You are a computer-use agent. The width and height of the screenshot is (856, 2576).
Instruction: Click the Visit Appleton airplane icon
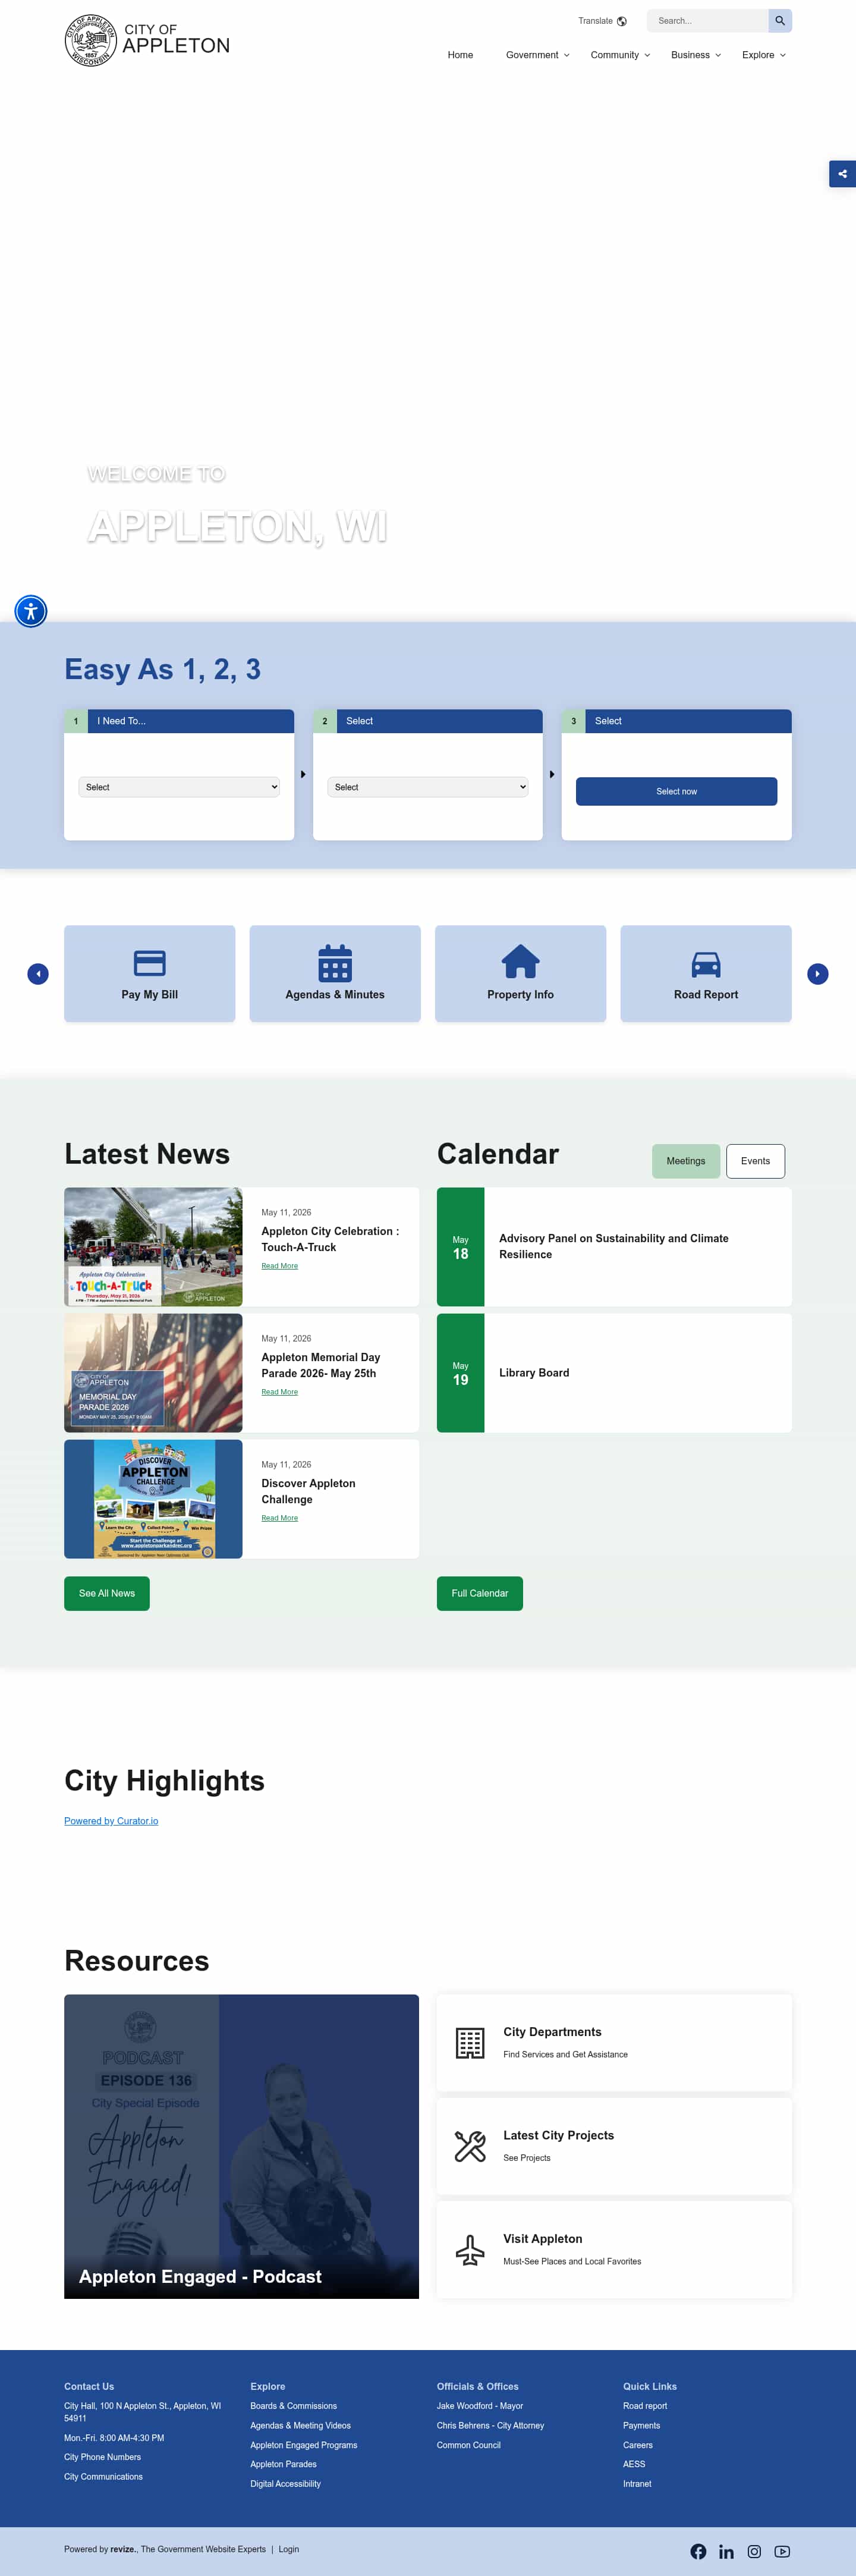[470, 2250]
